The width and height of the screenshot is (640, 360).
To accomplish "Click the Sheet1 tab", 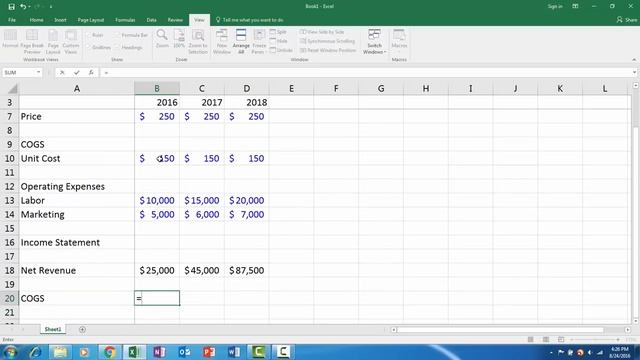I will (x=53, y=329).
